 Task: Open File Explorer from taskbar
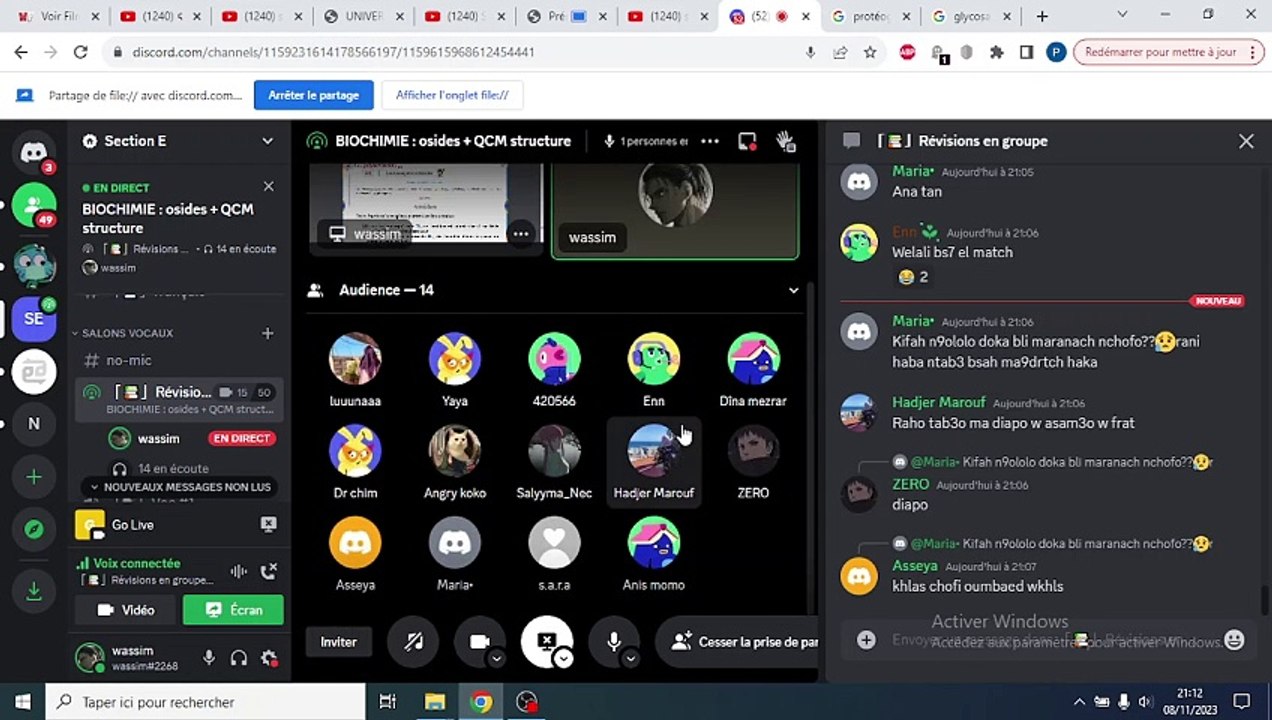pyautogui.click(x=434, y=702)
